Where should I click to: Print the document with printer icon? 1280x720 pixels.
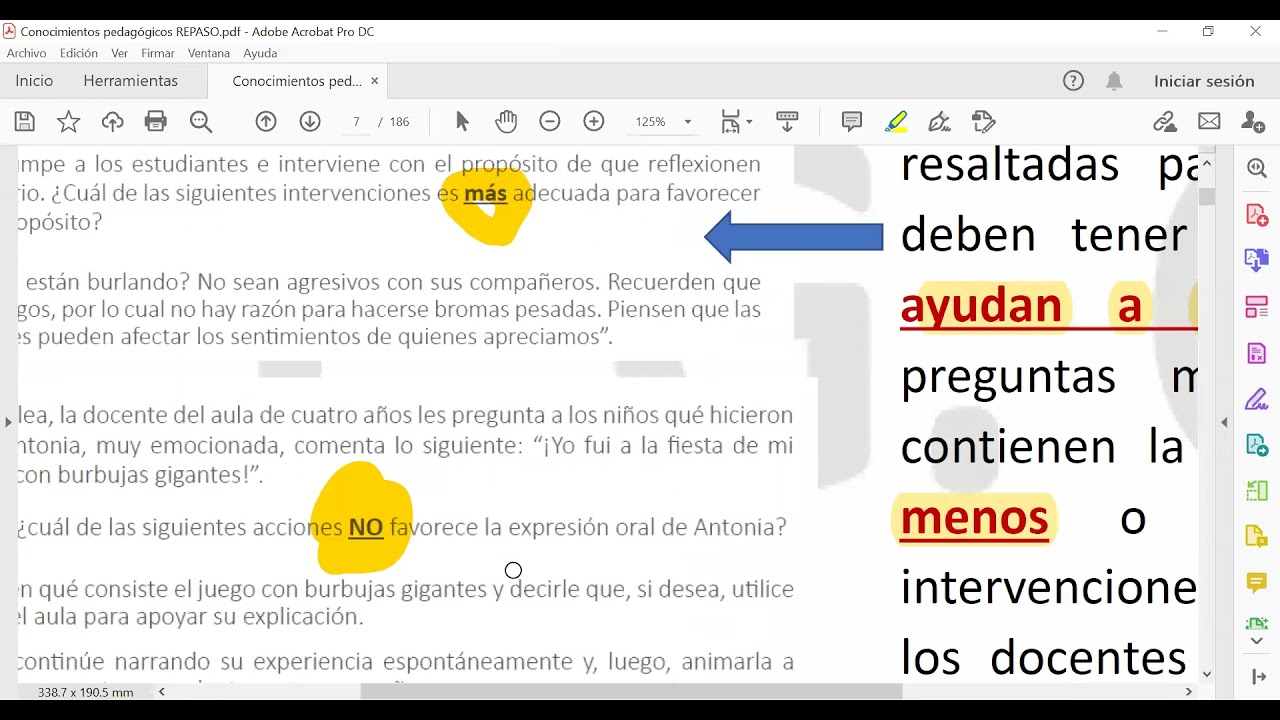[x=156, y=122]
